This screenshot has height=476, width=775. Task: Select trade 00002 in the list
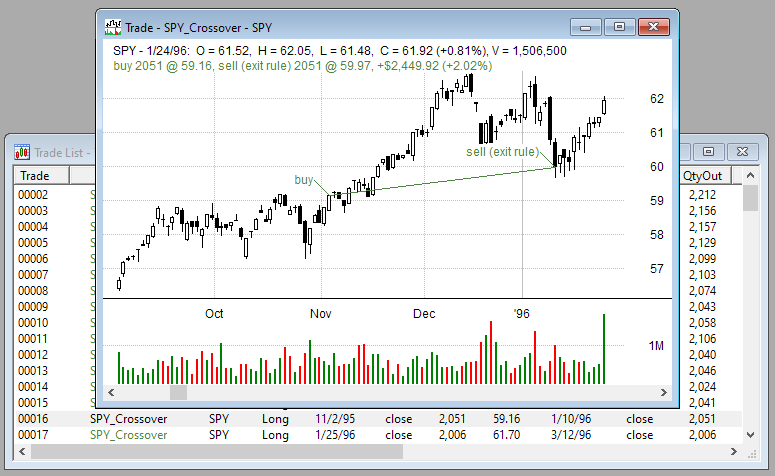pos(34,195)
